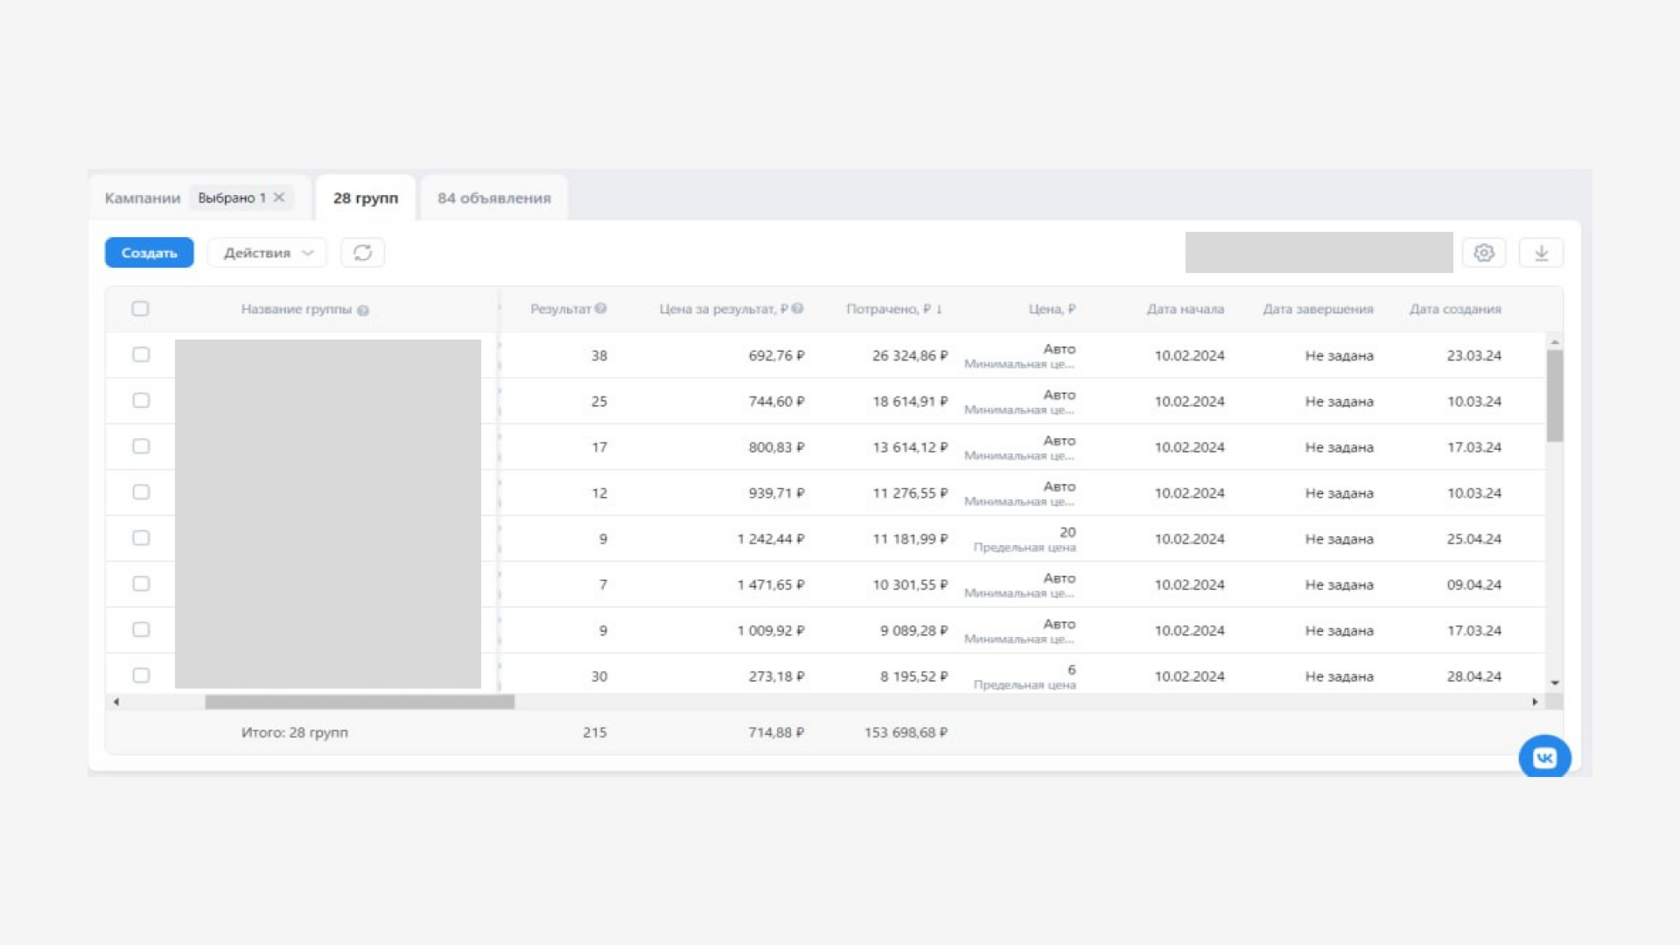Click the total spent '153 698,68 ₽'
This screenshot has width=1680, height=945.
point(906,733)
